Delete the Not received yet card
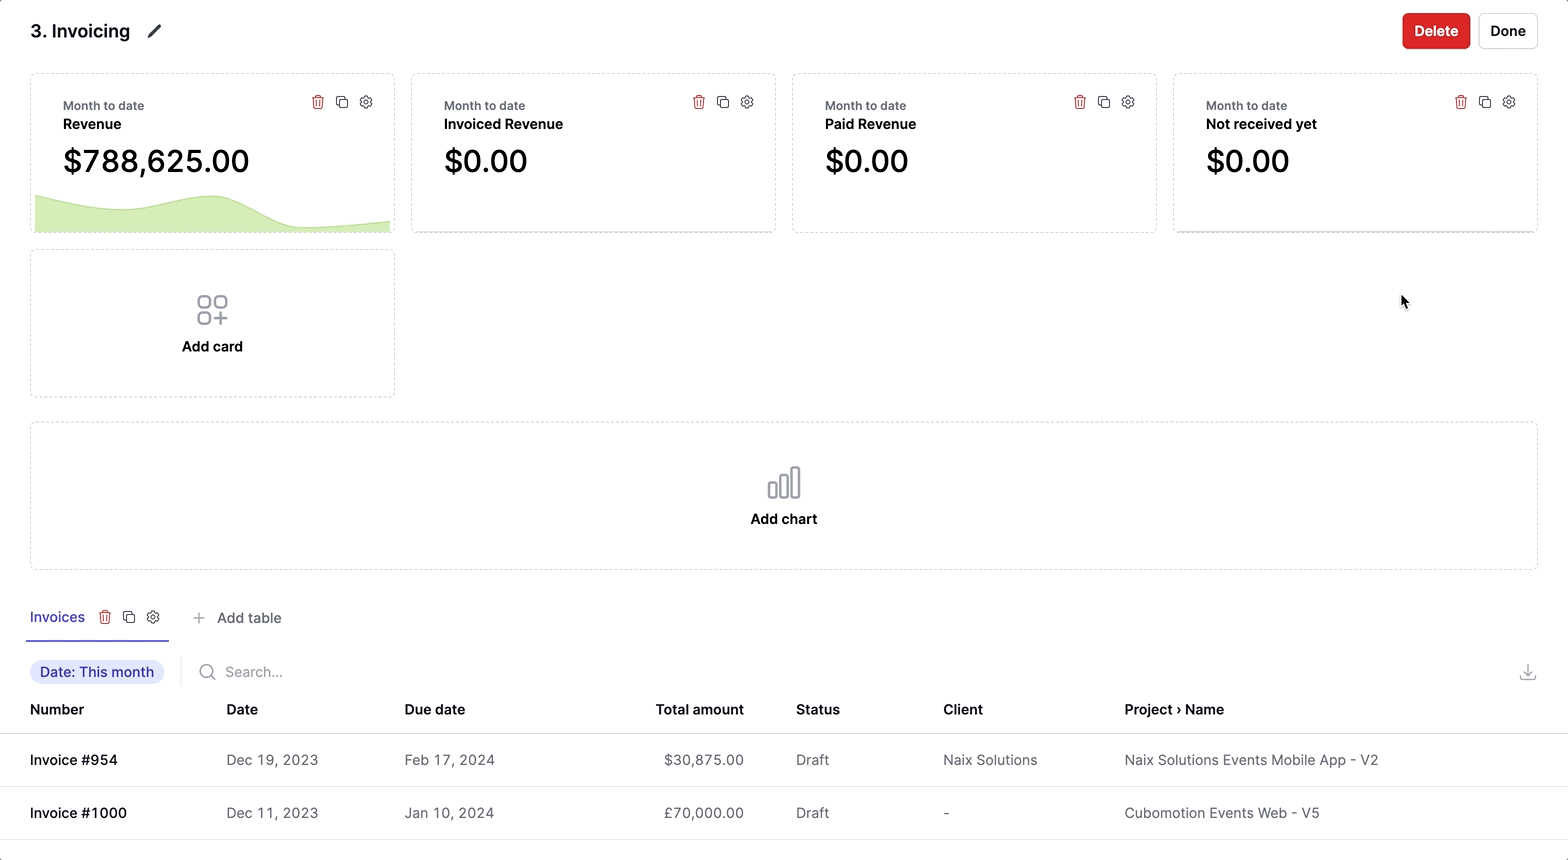 (x=1461, y=102)
